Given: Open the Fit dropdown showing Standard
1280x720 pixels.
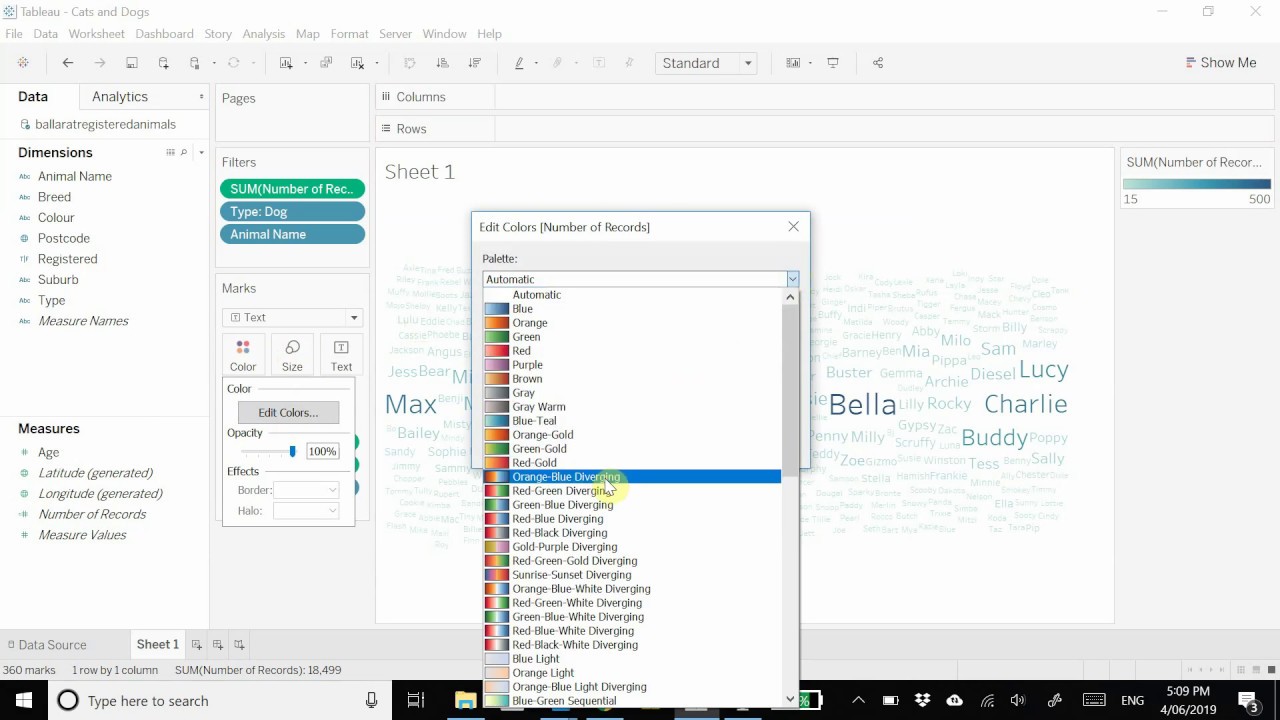Looking at the screenshot, I should click(x=706, y=63).
